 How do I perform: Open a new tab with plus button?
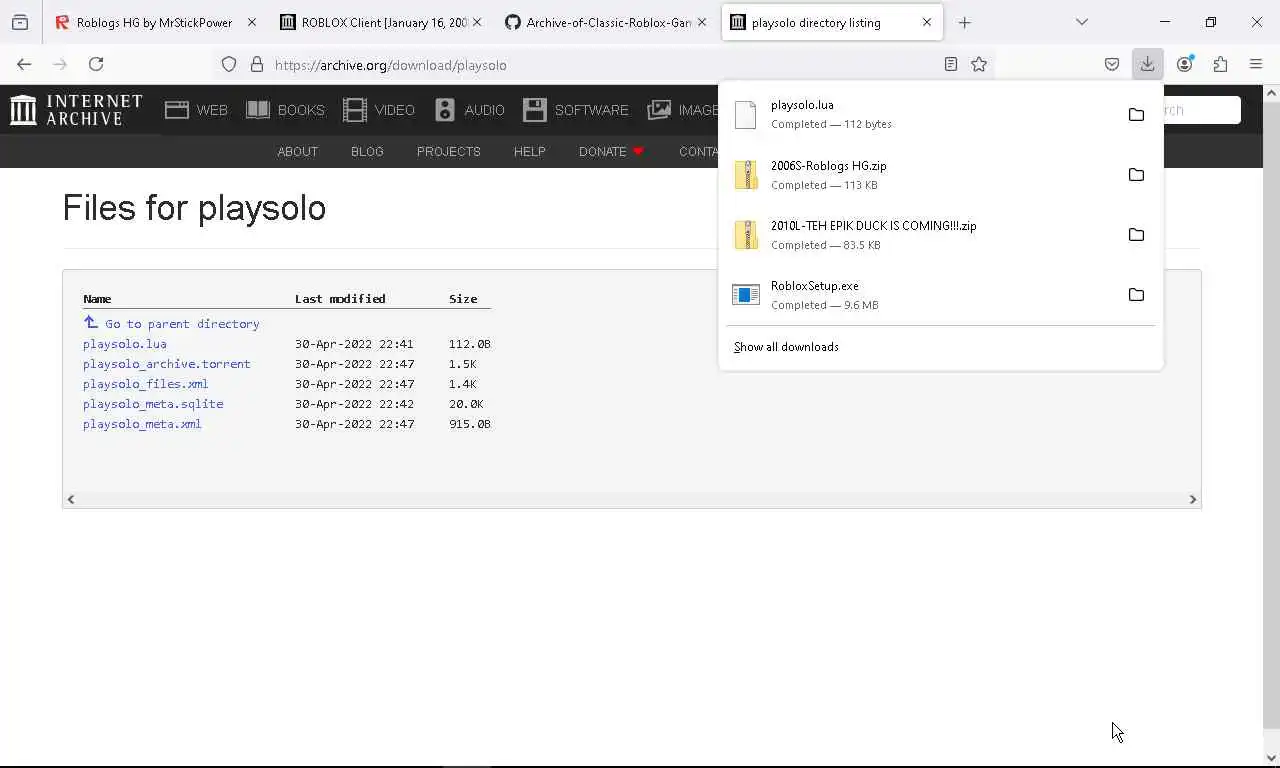pos(964,22)
